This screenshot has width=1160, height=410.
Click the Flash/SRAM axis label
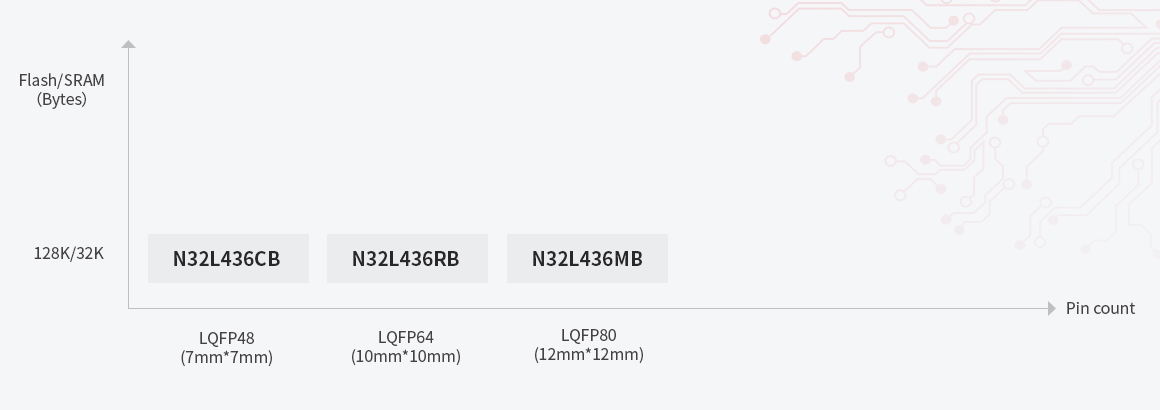tap(62, 80)
